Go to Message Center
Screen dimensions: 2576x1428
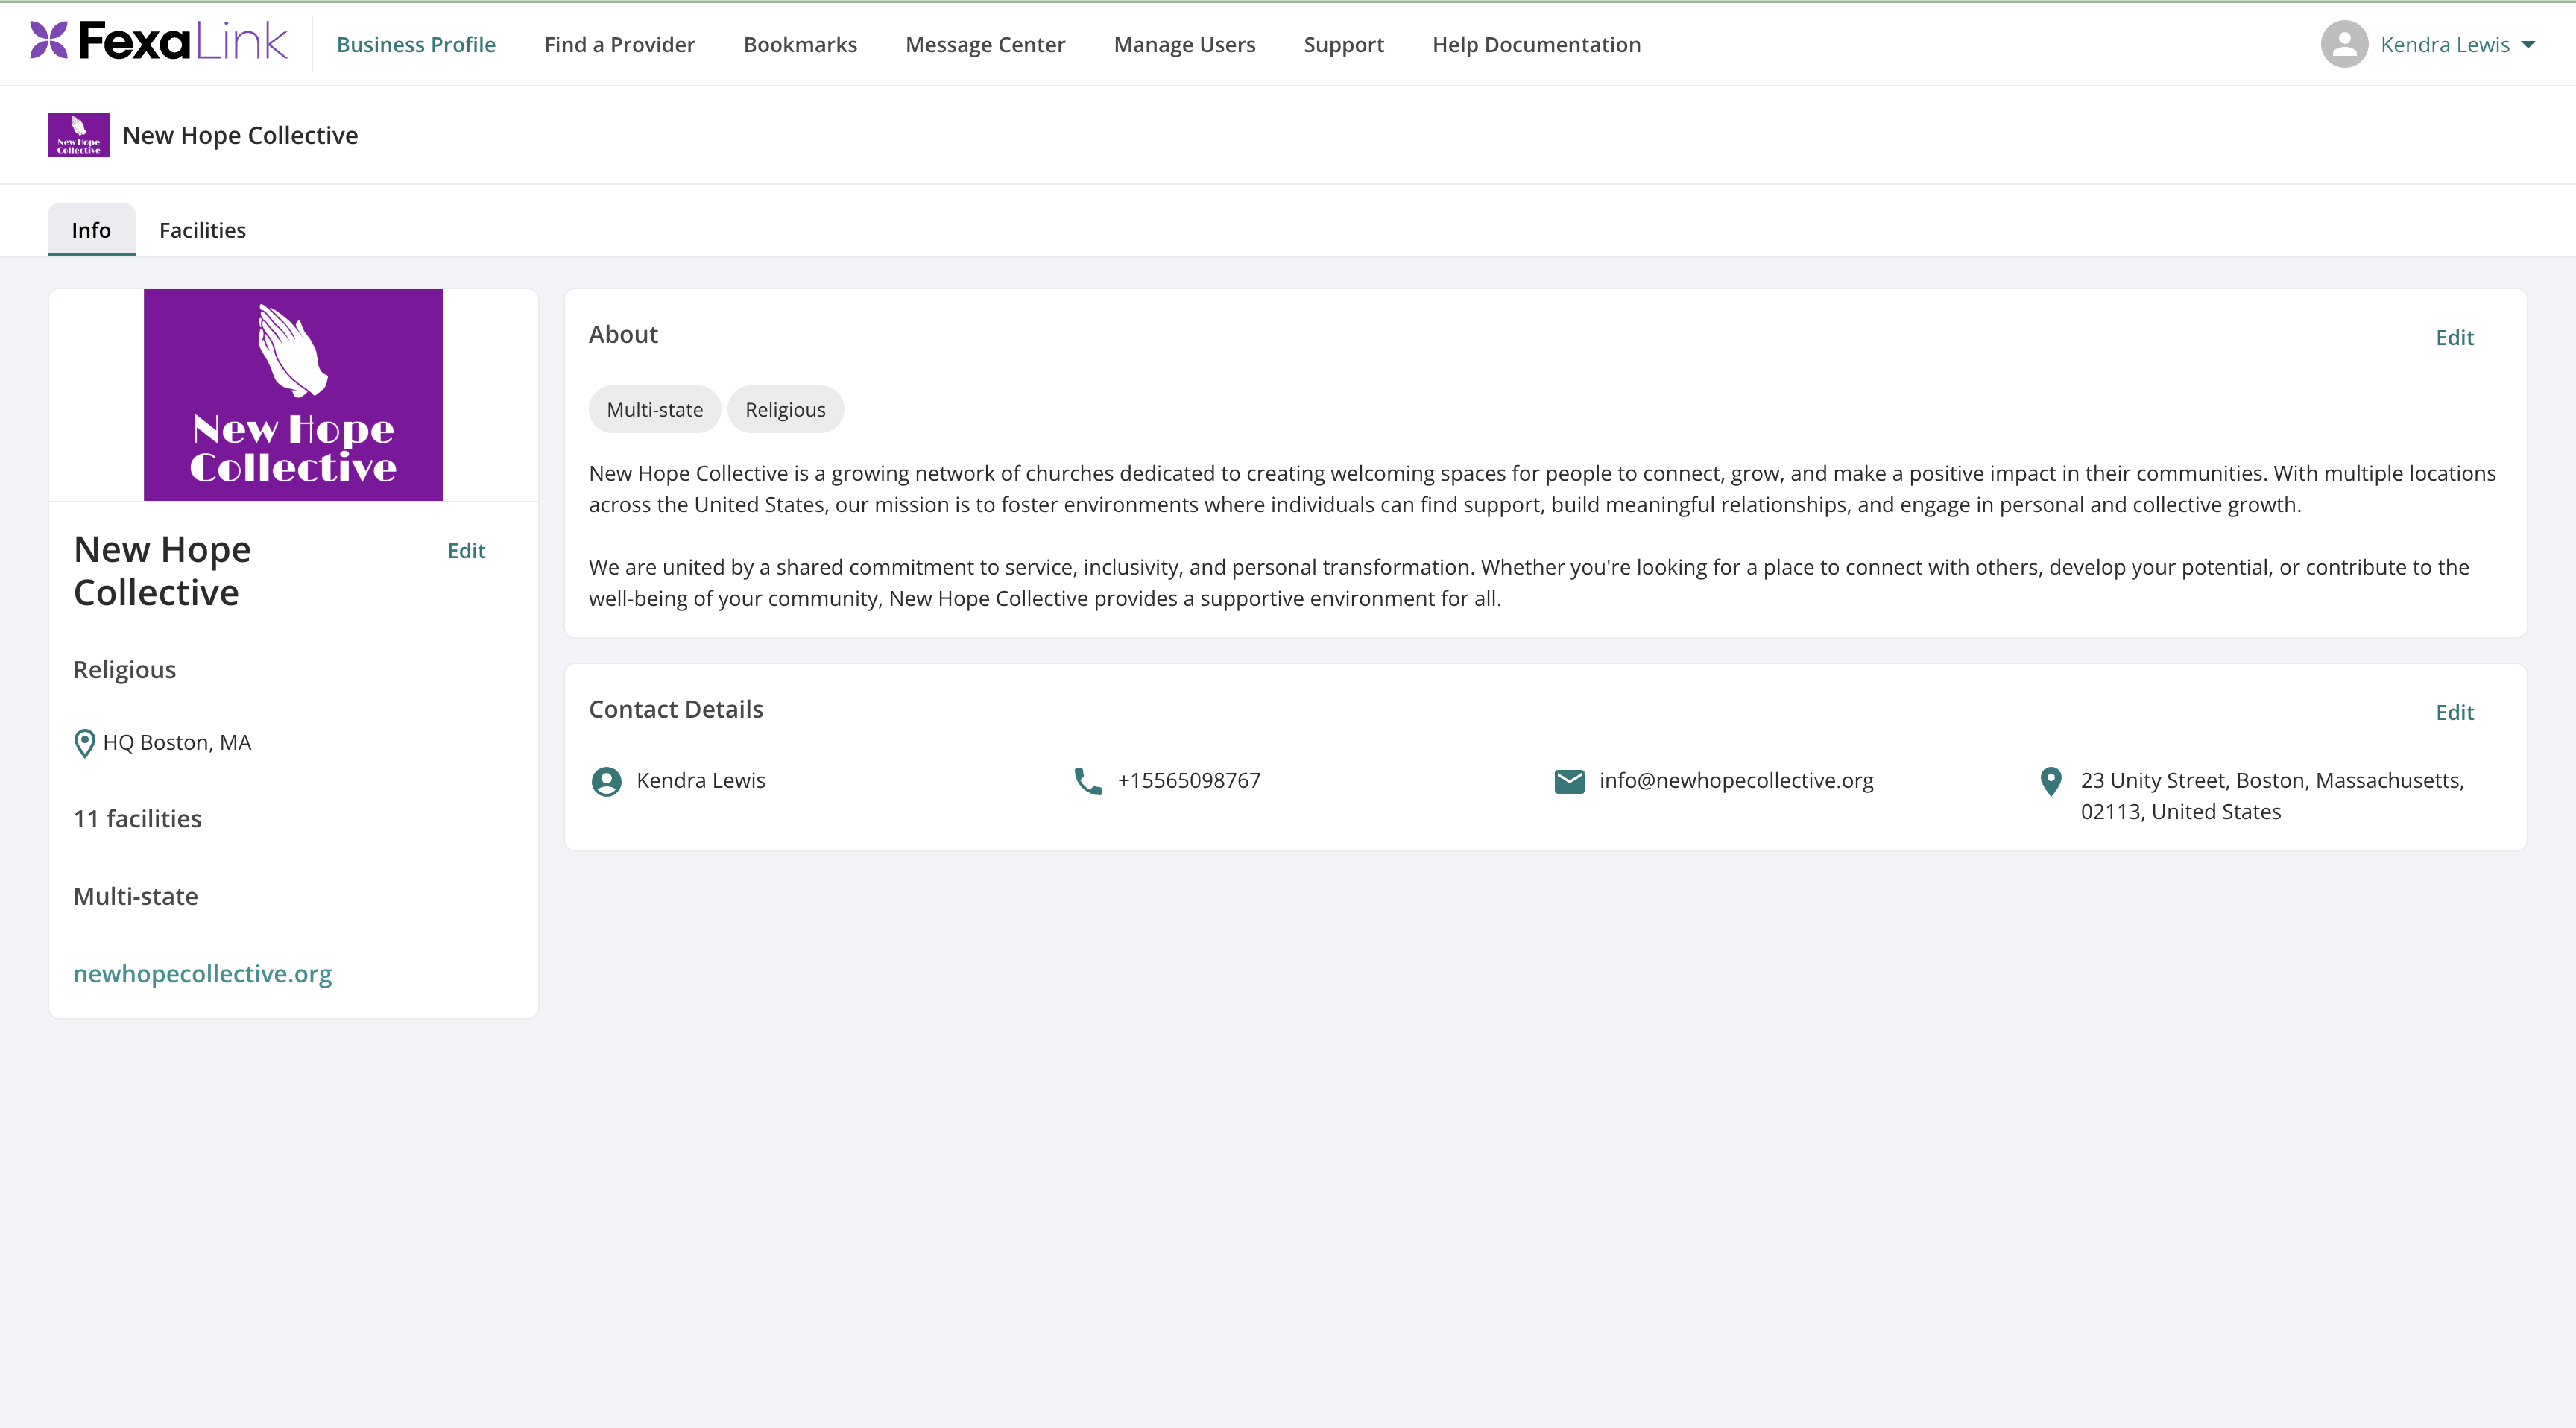pos(985,45)
